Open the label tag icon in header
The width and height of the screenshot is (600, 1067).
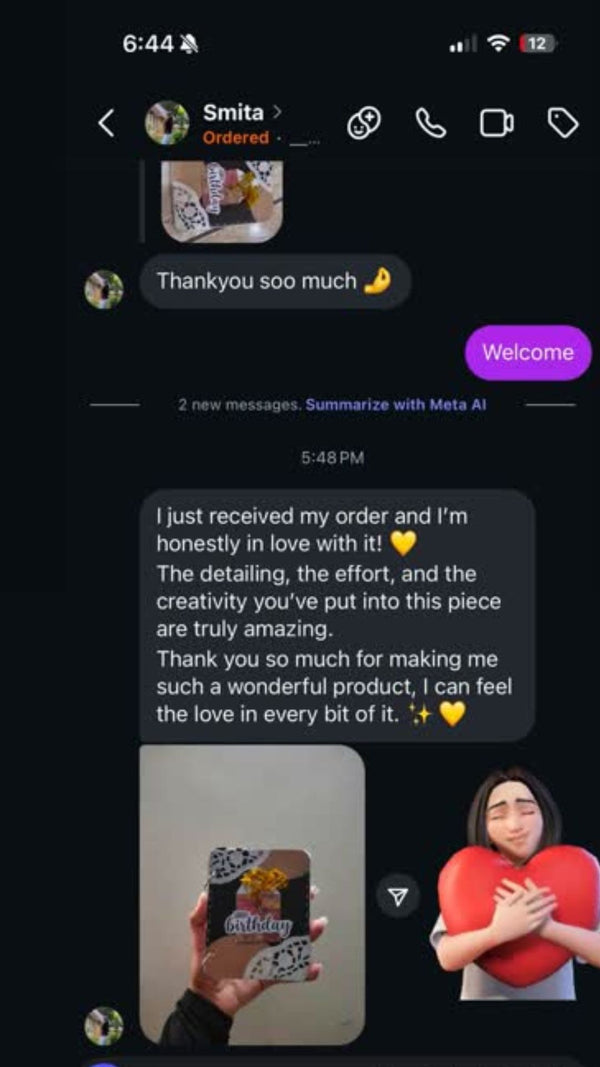click(563, 123)
